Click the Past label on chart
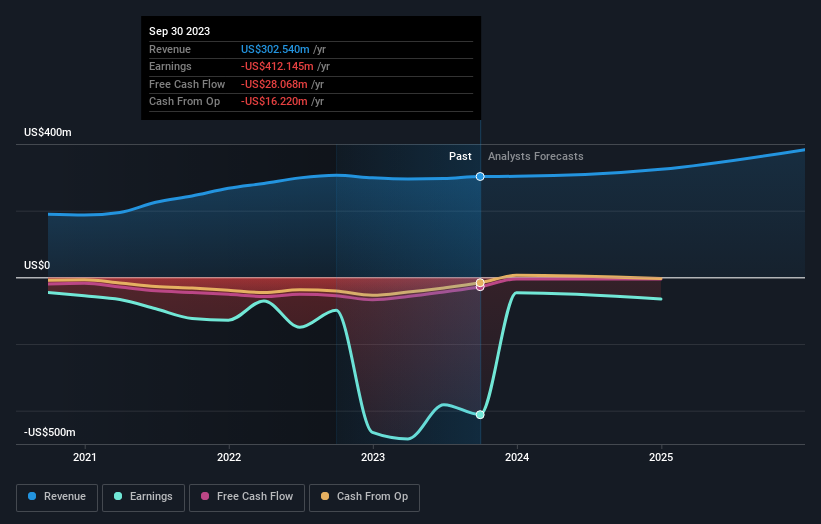Screen dimensions: 821x524 pos(460,156)
